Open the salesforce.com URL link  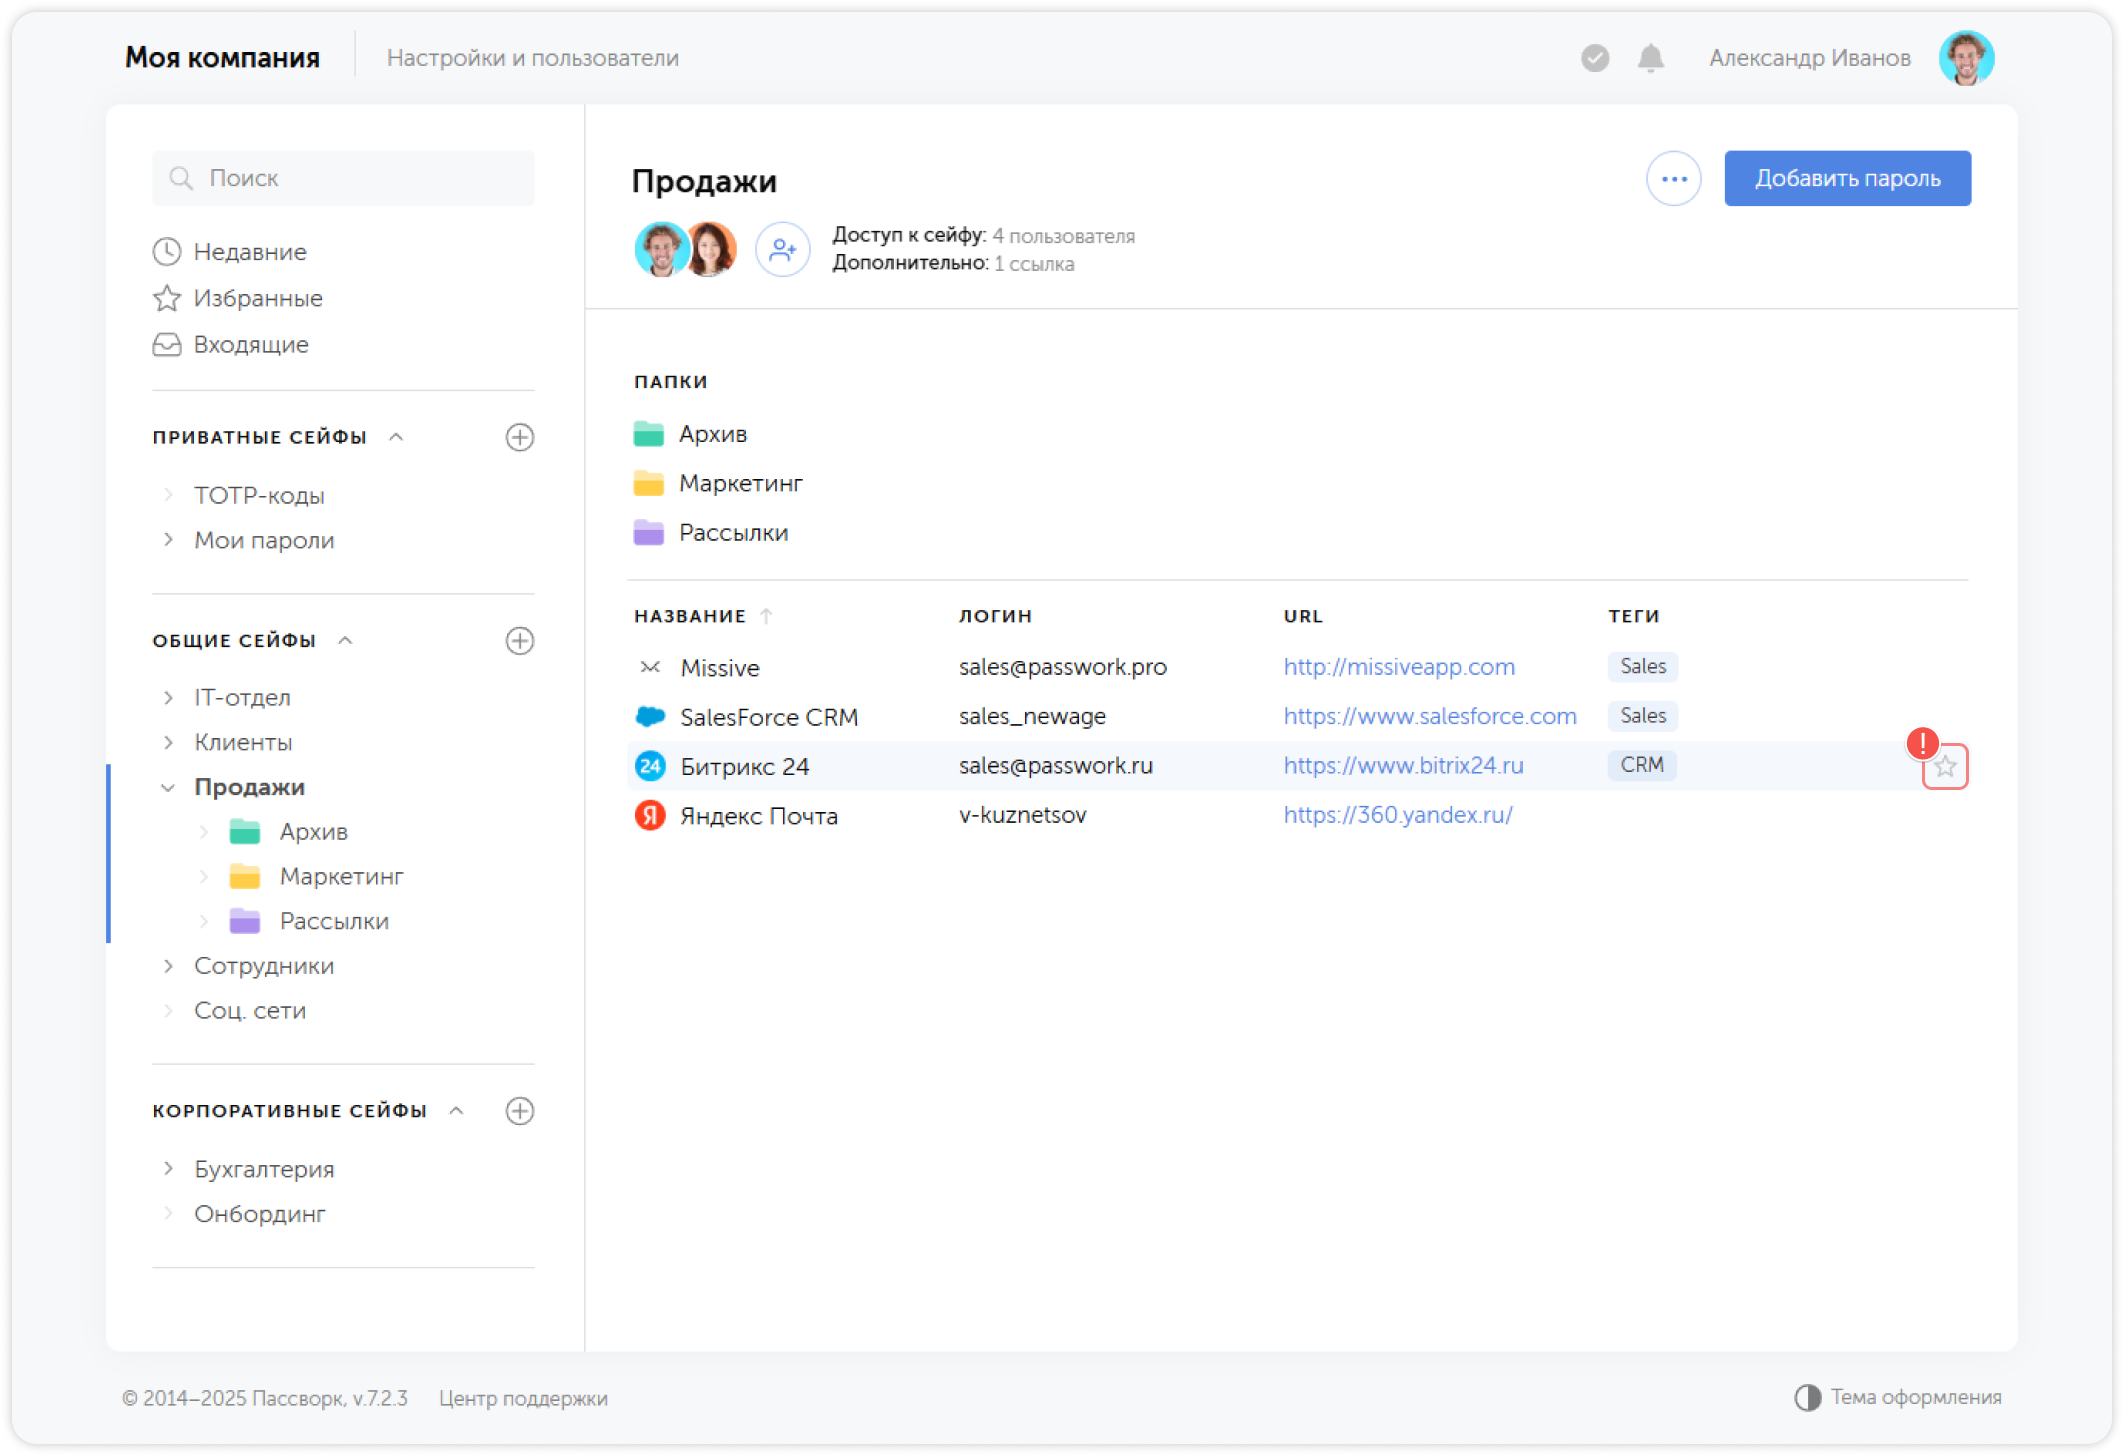pos(1429,716)
